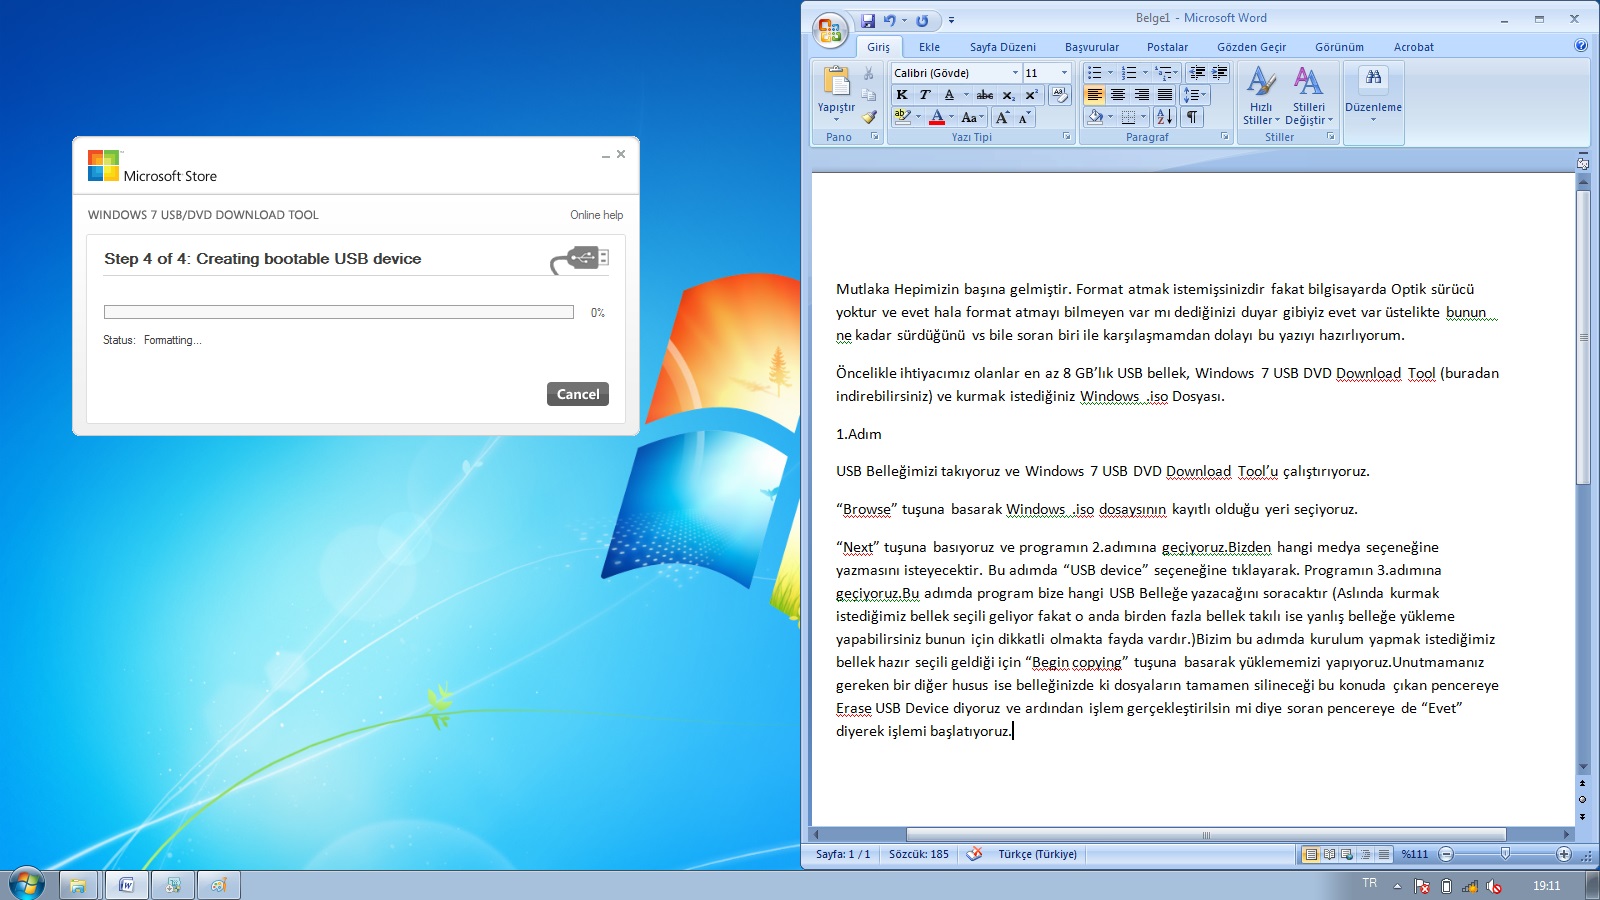Switch to Print Layout view in status bar
The image size is (1600, 900).
coord(1310,854)
